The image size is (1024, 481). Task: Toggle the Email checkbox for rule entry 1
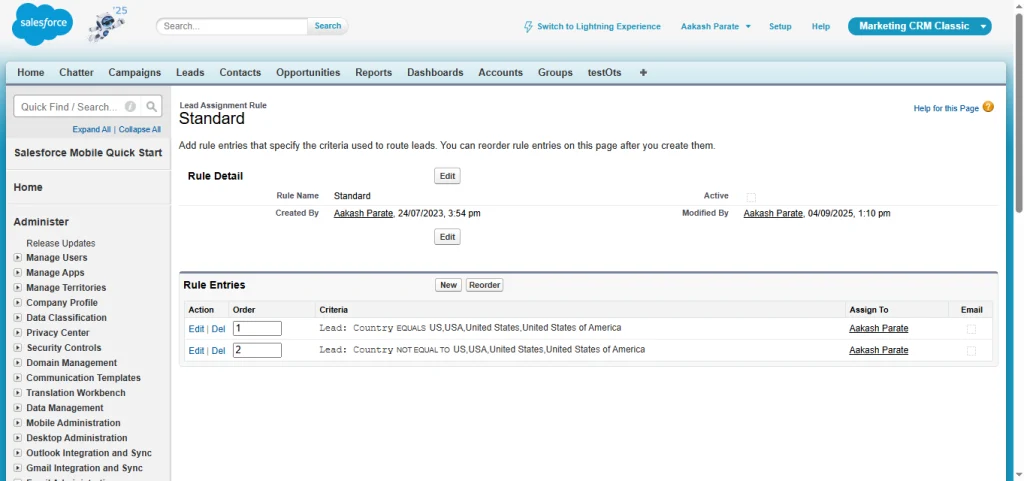pyautogui.click(x=971, y=329)
